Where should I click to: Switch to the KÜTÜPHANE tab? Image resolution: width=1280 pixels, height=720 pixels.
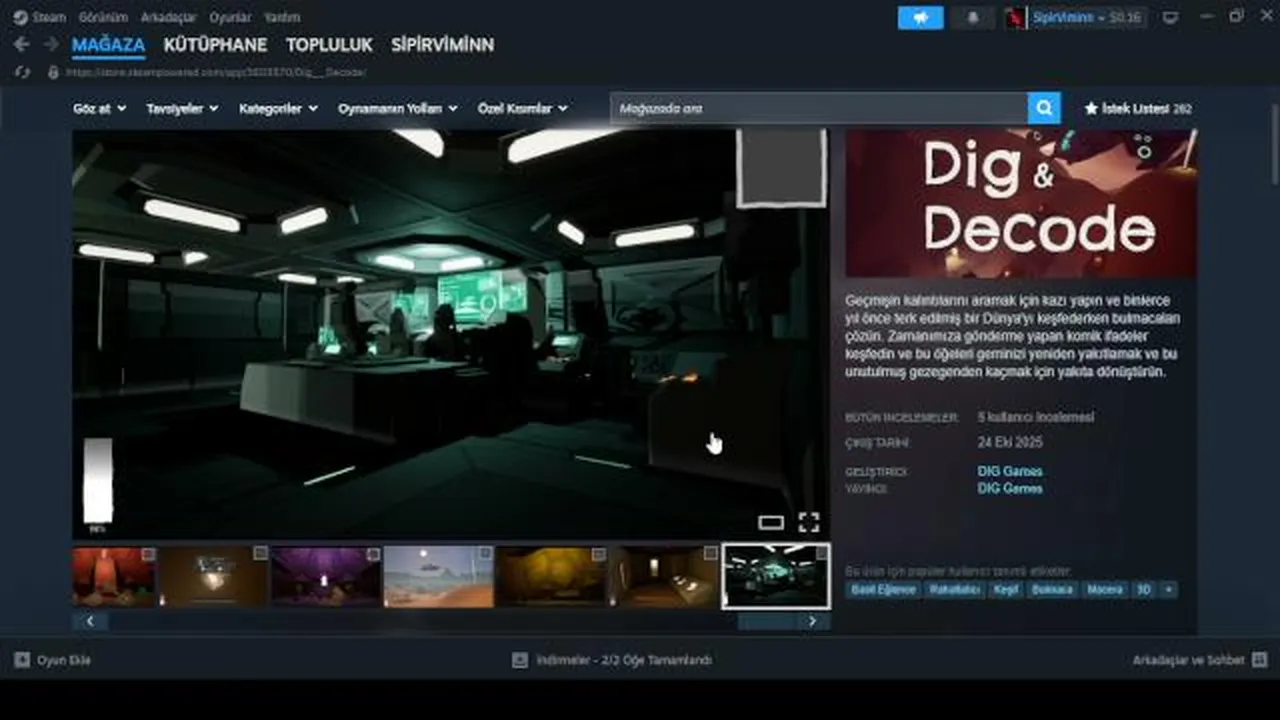pos(215,45)
